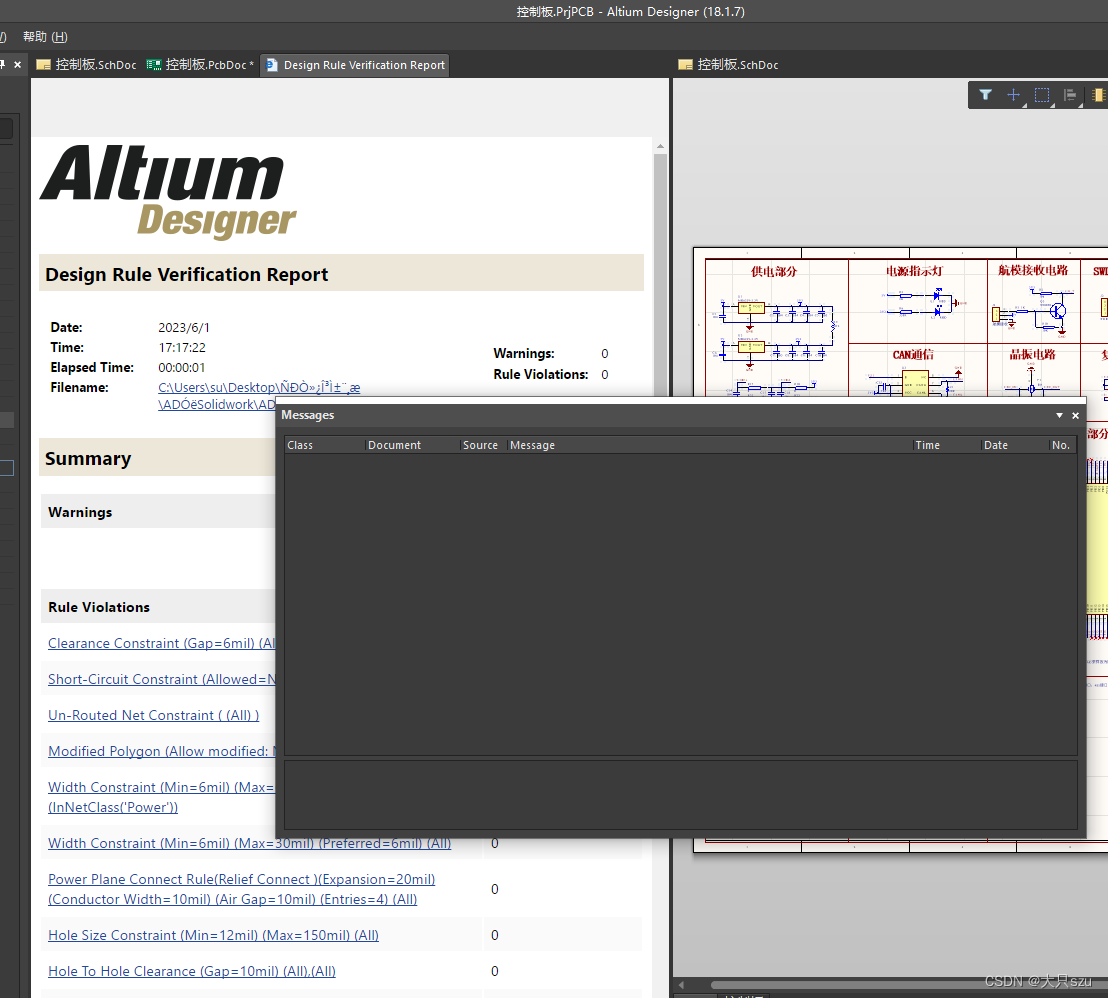Select the Move Object crosshair tool
The image size is (1108, 998).
pos(1013,95)
